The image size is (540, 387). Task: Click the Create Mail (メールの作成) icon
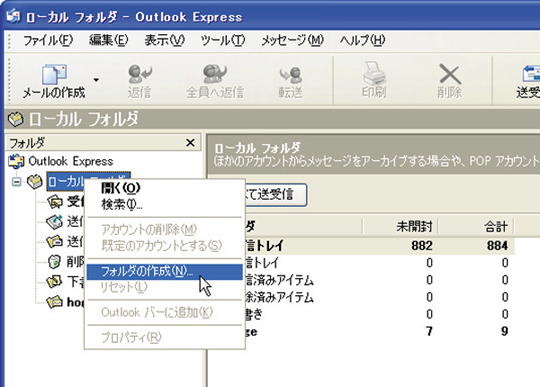pos(54,74)
